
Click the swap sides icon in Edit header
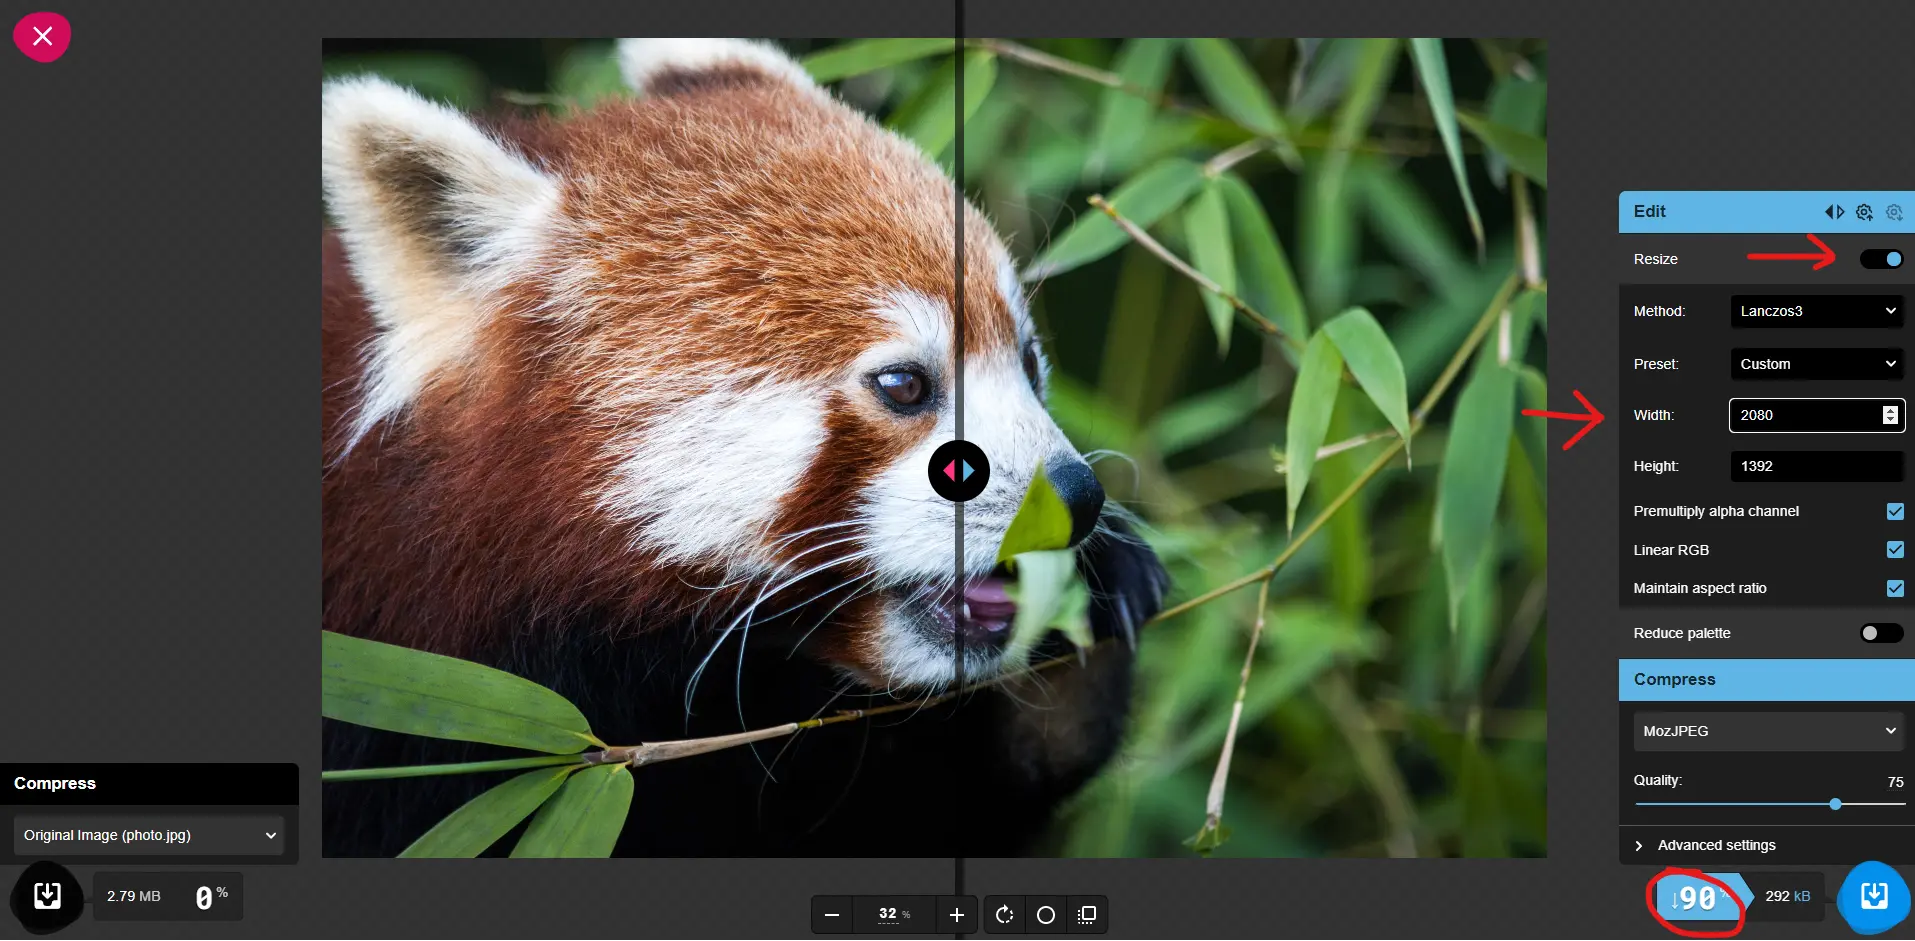pos(1834,212)
